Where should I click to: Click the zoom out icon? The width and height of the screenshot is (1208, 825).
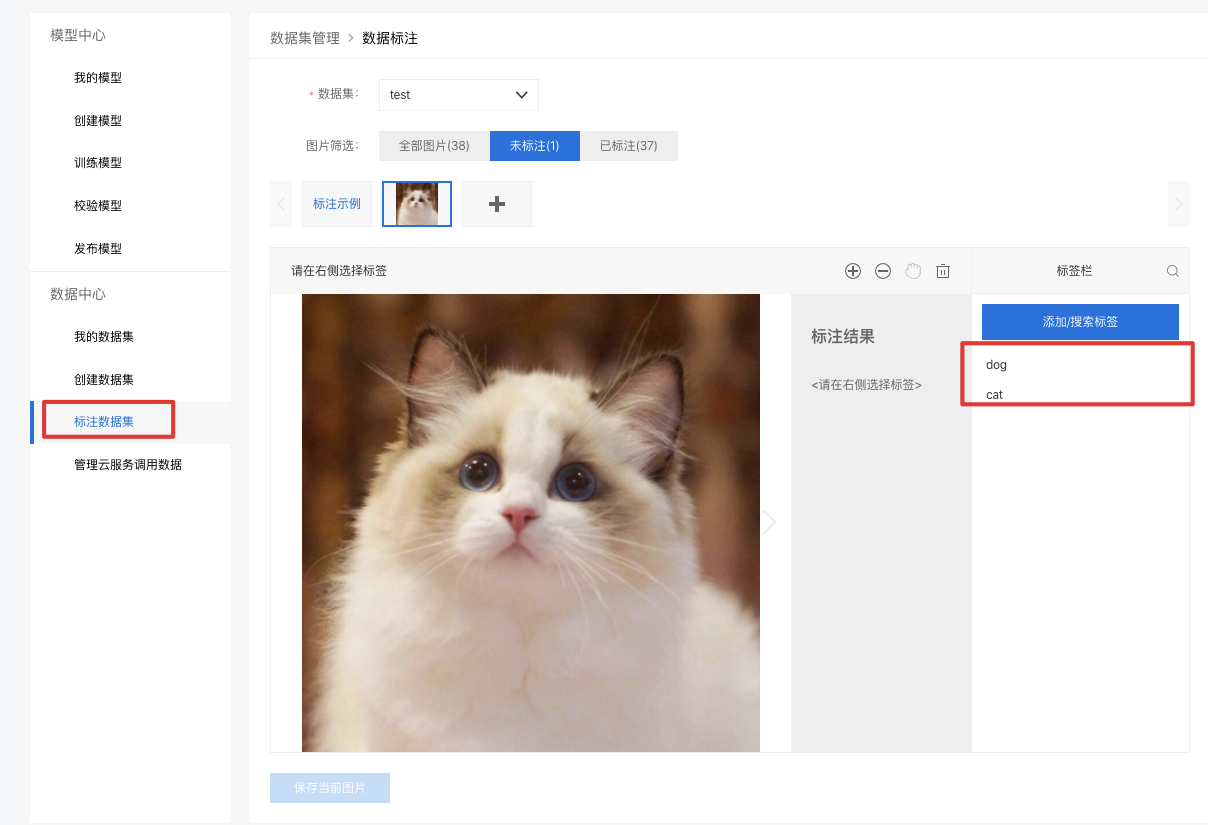[x=883, y=270]
